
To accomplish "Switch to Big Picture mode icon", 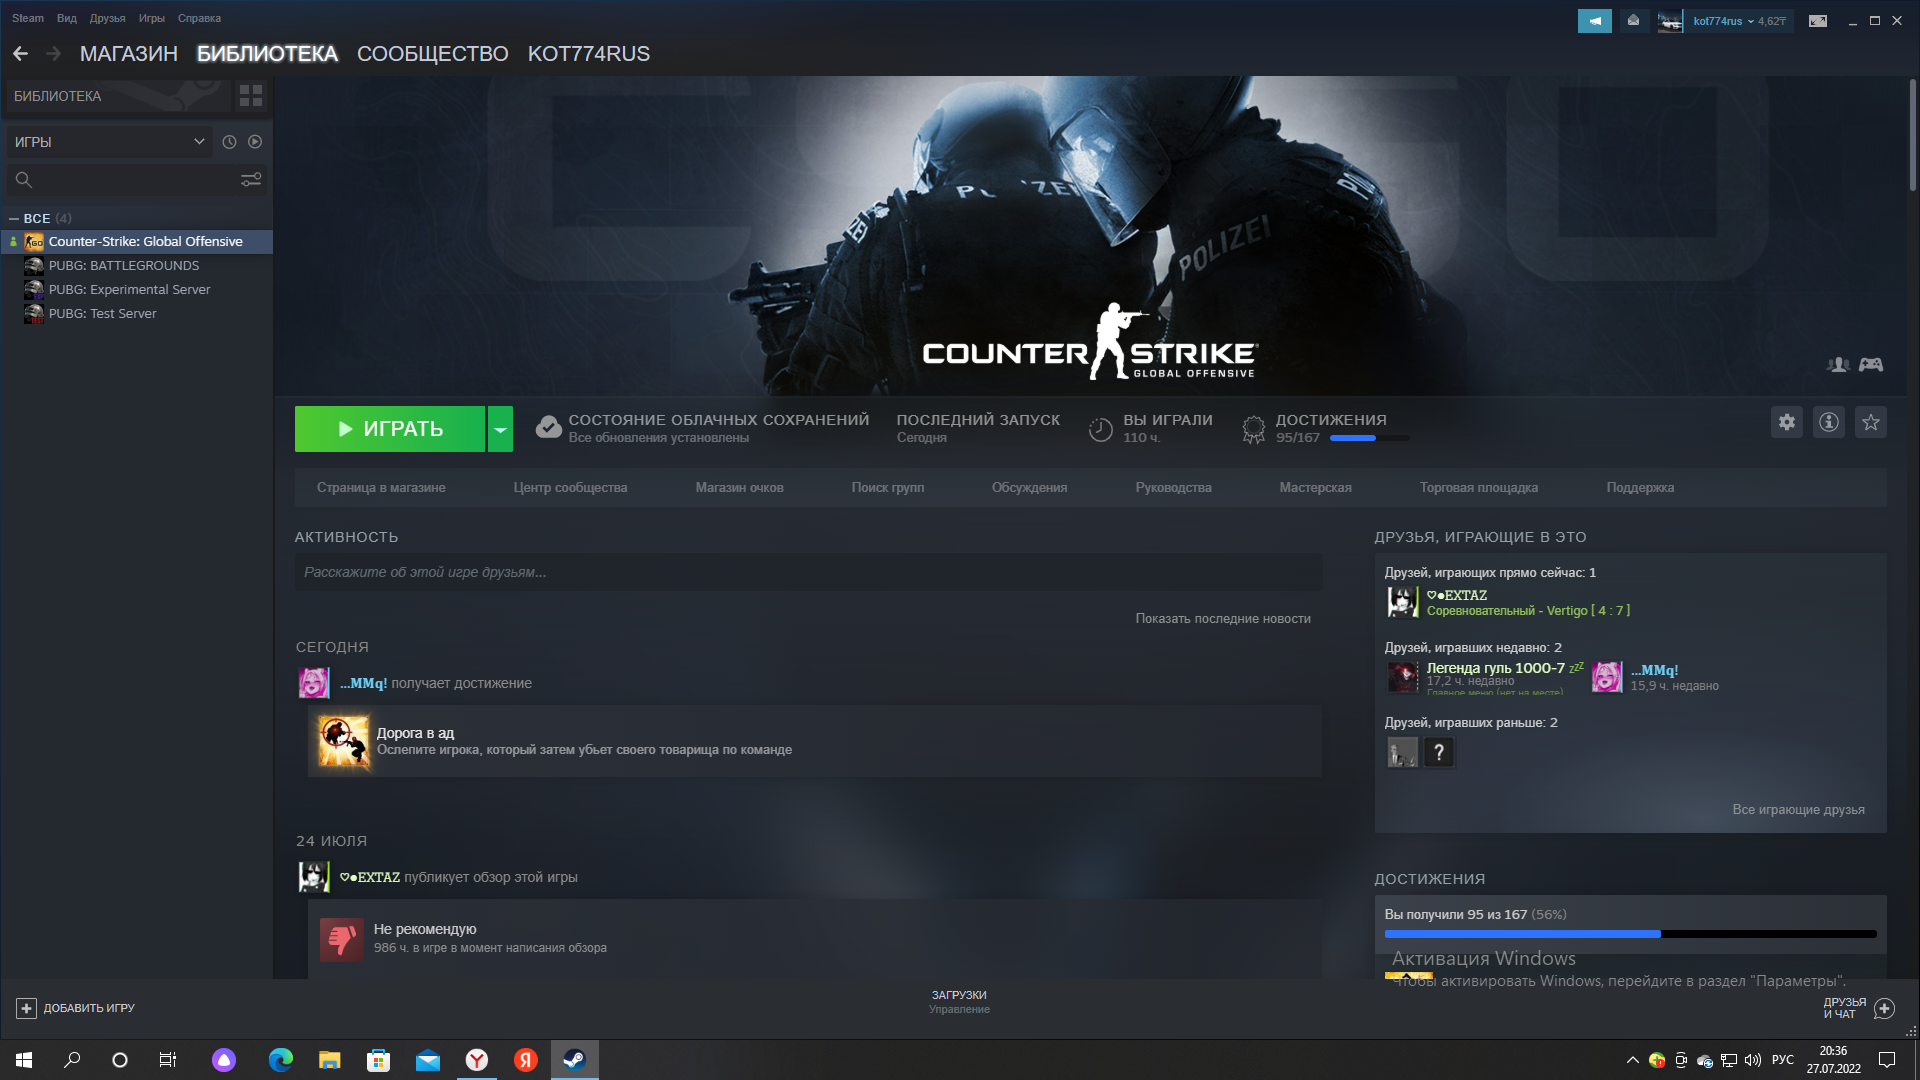I will point(1818,21).
